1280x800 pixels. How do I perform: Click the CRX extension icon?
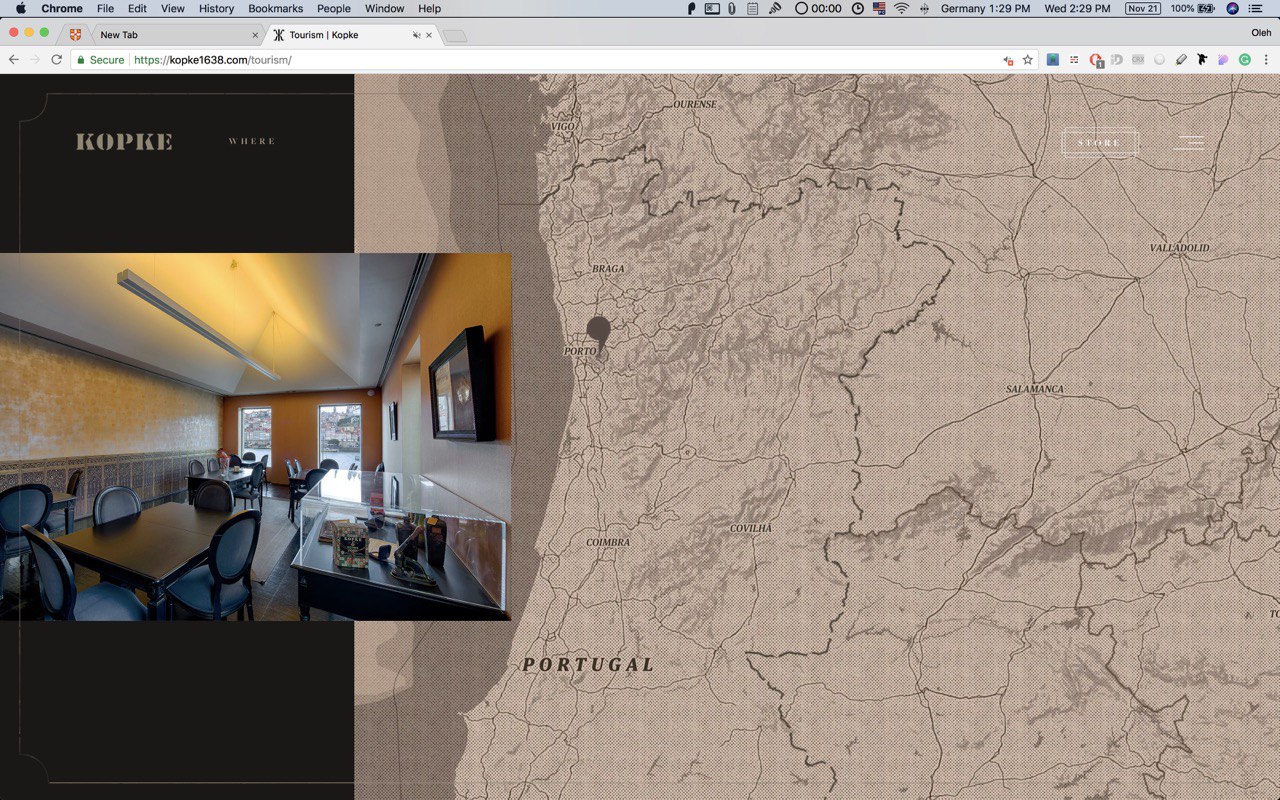click(x=1138, y=60)
